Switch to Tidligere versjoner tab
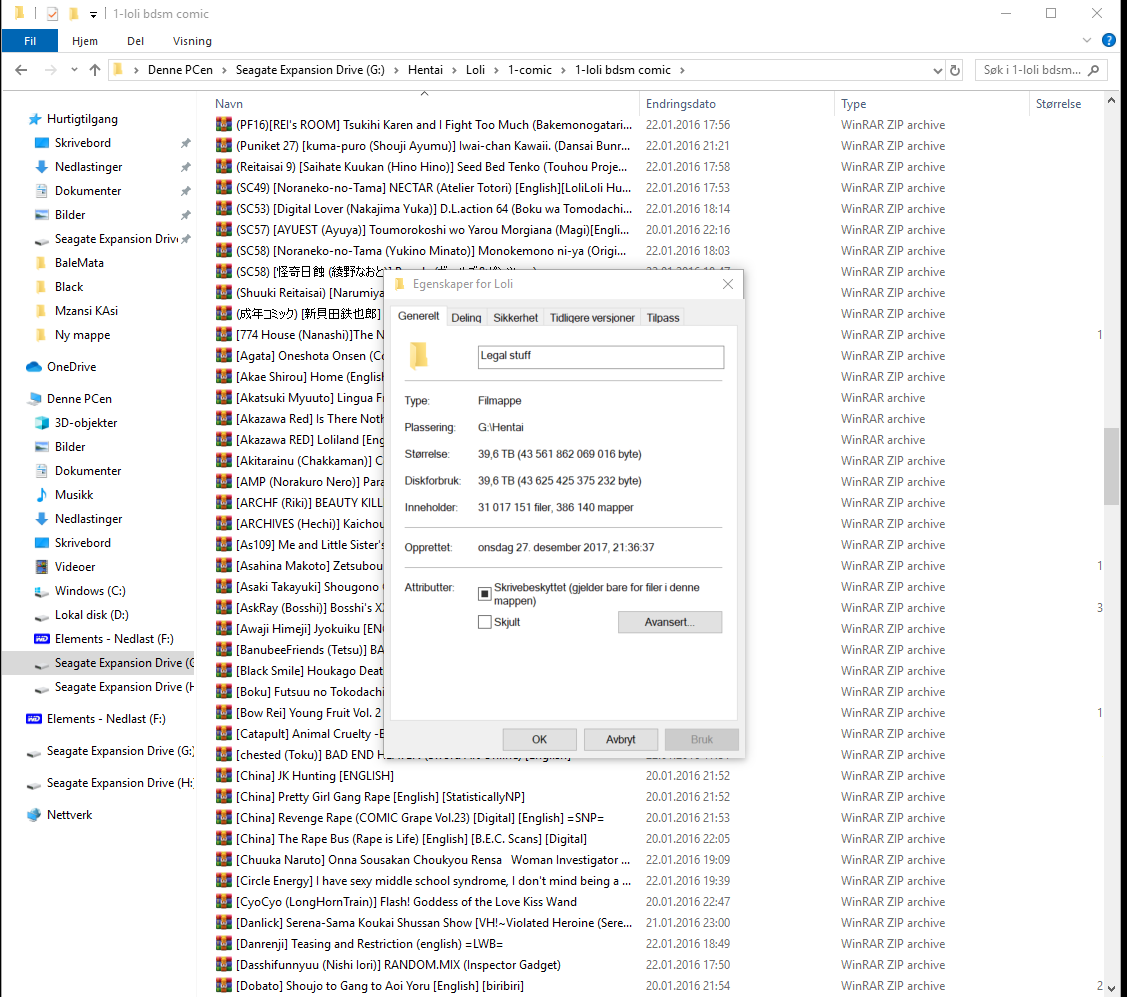This screenshot has height=997, width=1127. (x=592, y=318)
